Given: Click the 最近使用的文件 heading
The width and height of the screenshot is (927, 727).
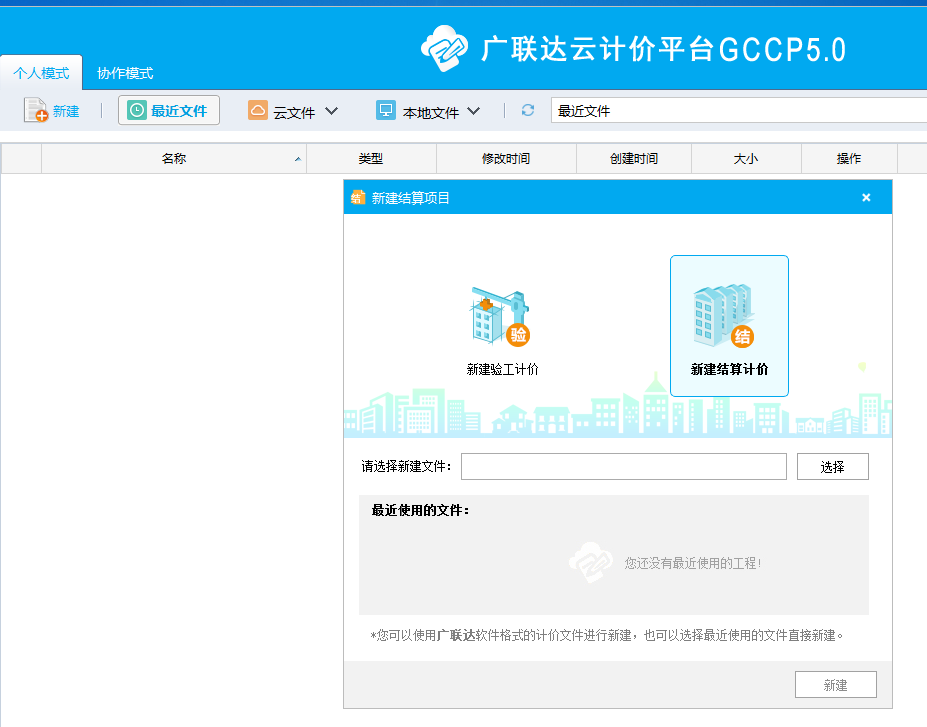Looking at the screenshot, I should 420,510.
